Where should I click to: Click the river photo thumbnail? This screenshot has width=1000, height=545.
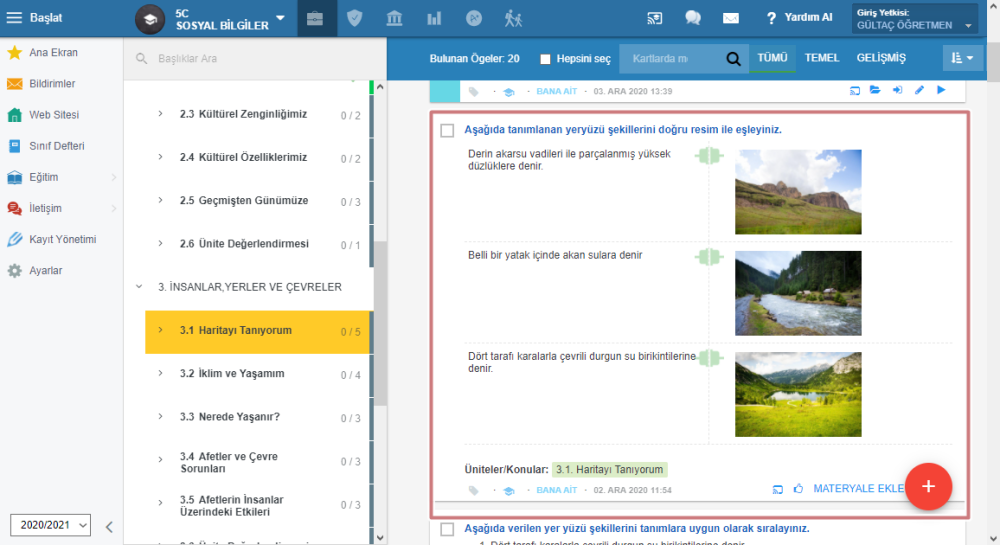798,293
